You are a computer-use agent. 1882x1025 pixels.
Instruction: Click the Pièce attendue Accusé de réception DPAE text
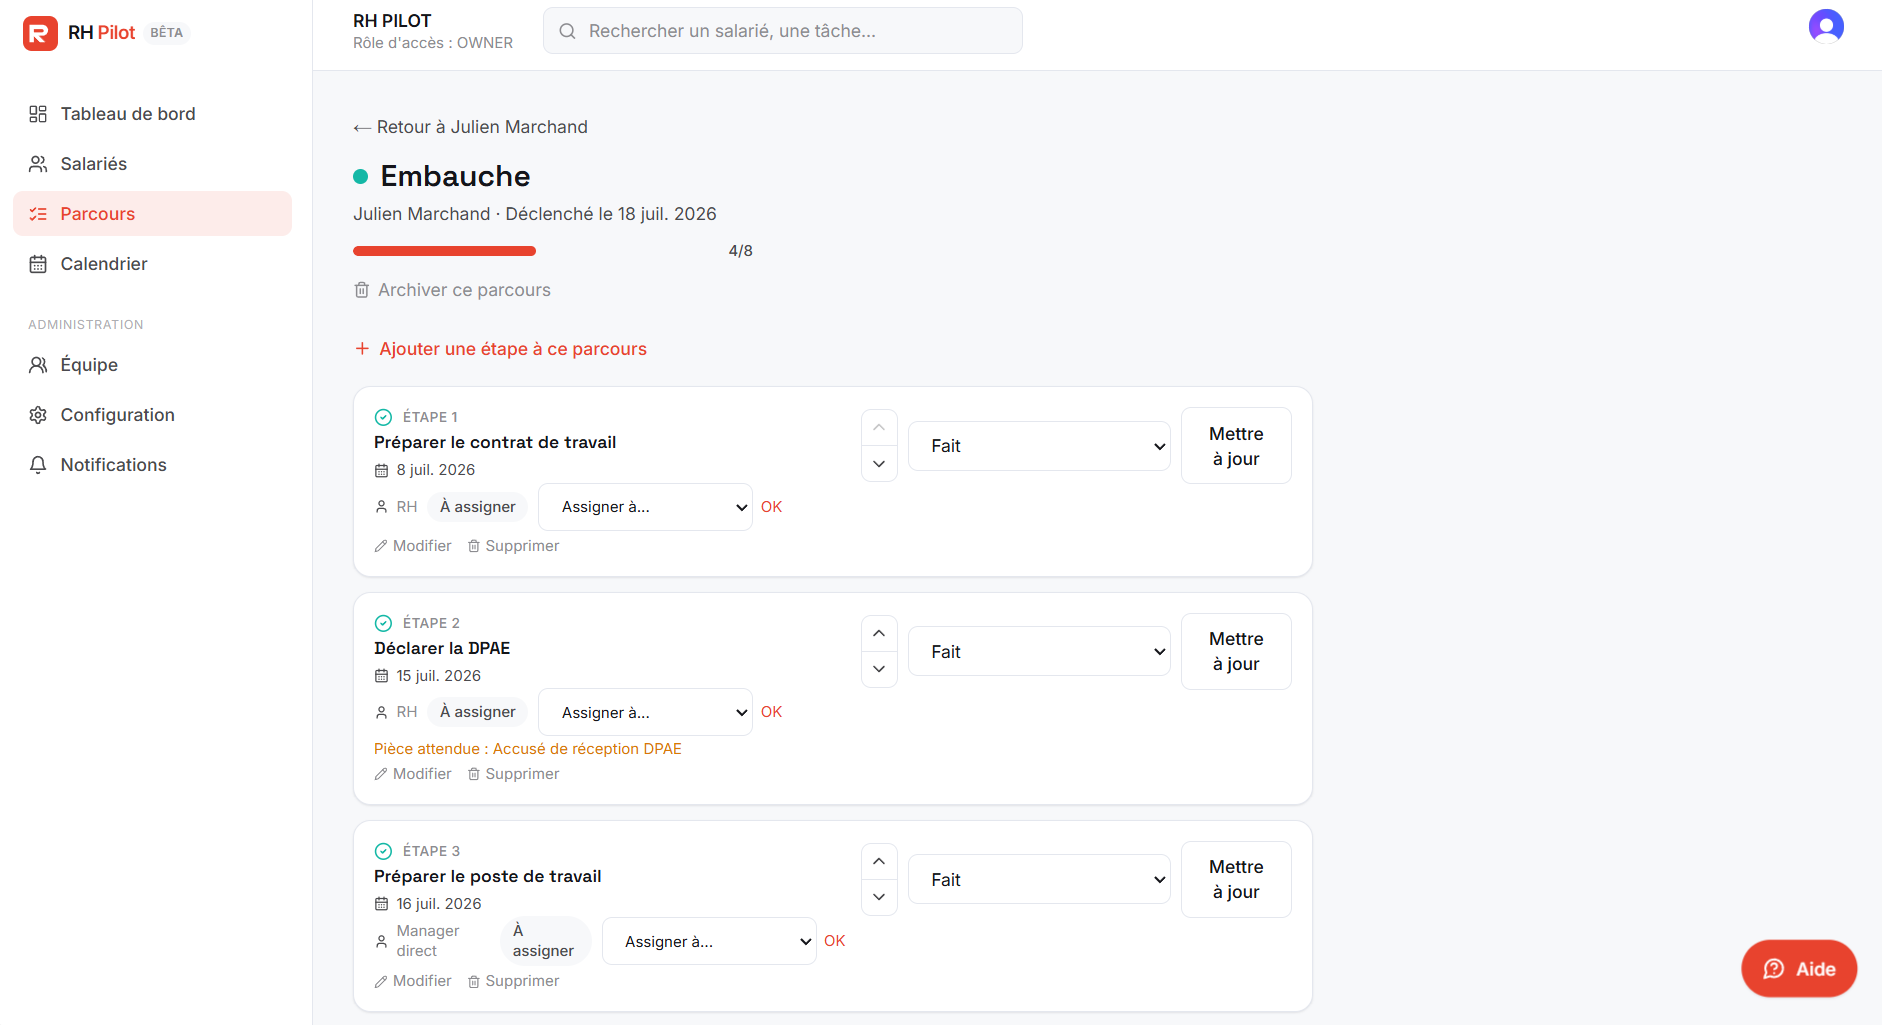[x=528, y=749]
